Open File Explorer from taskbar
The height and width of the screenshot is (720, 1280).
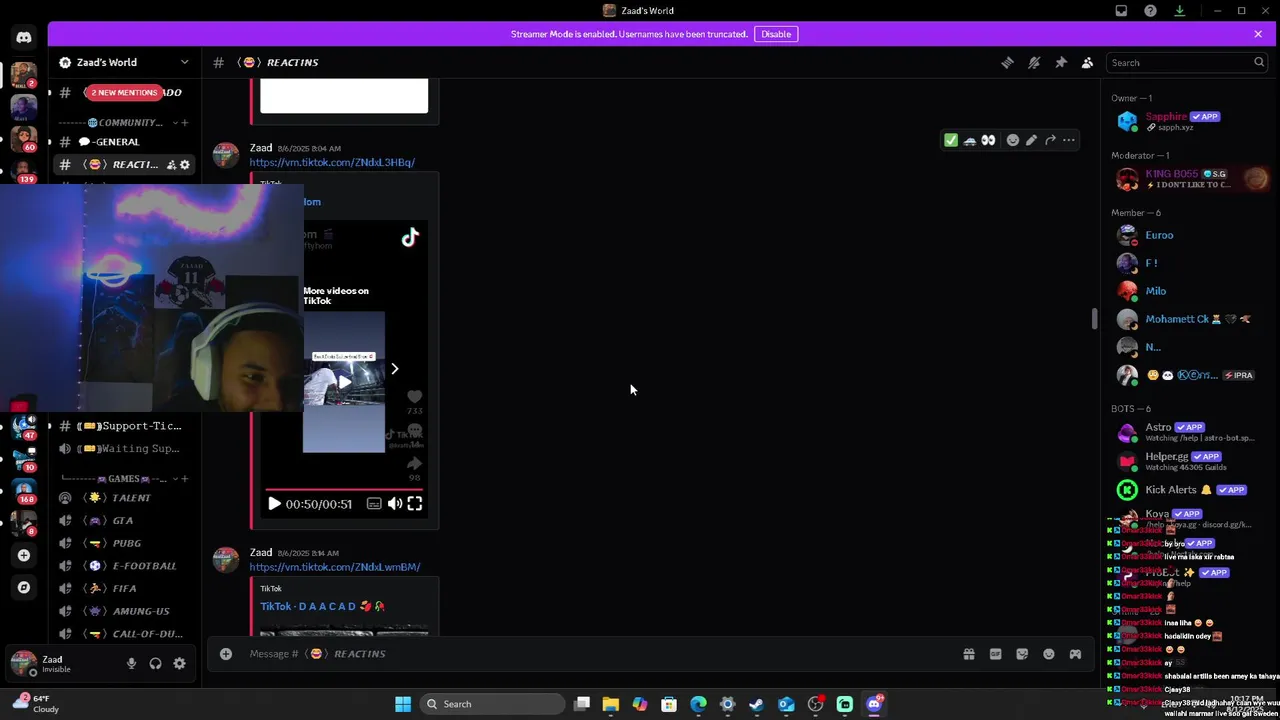[611, 704]
